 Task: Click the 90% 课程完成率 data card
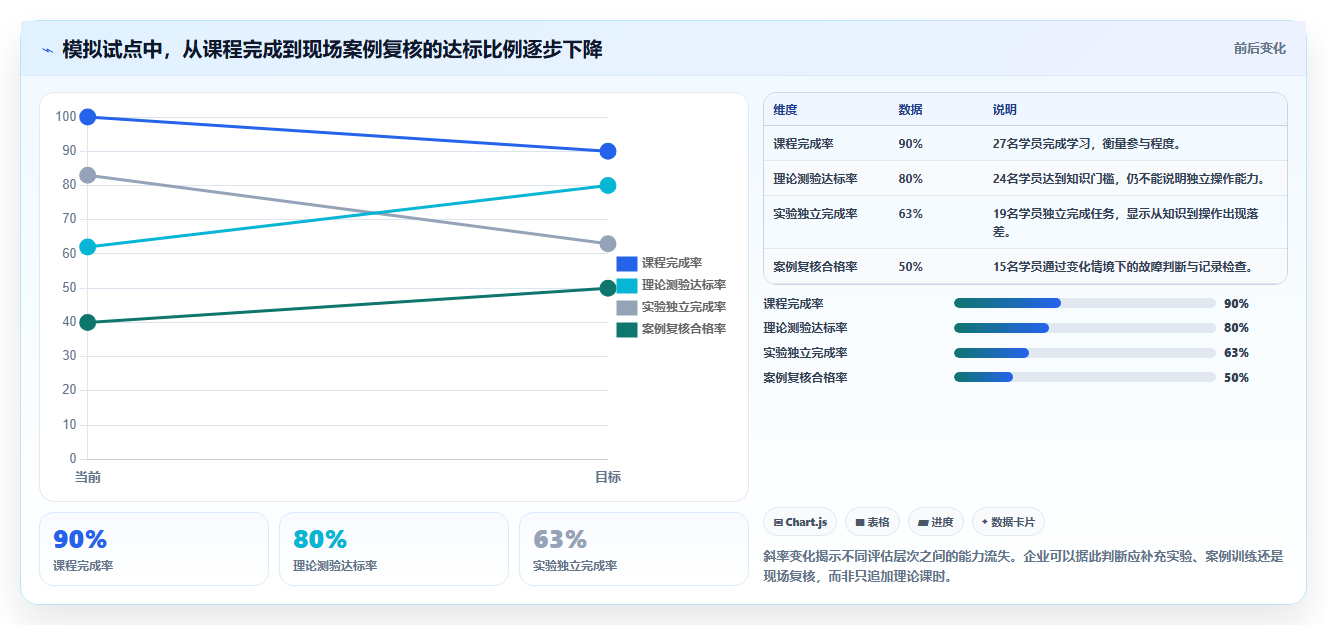click(x=154, y=549)
